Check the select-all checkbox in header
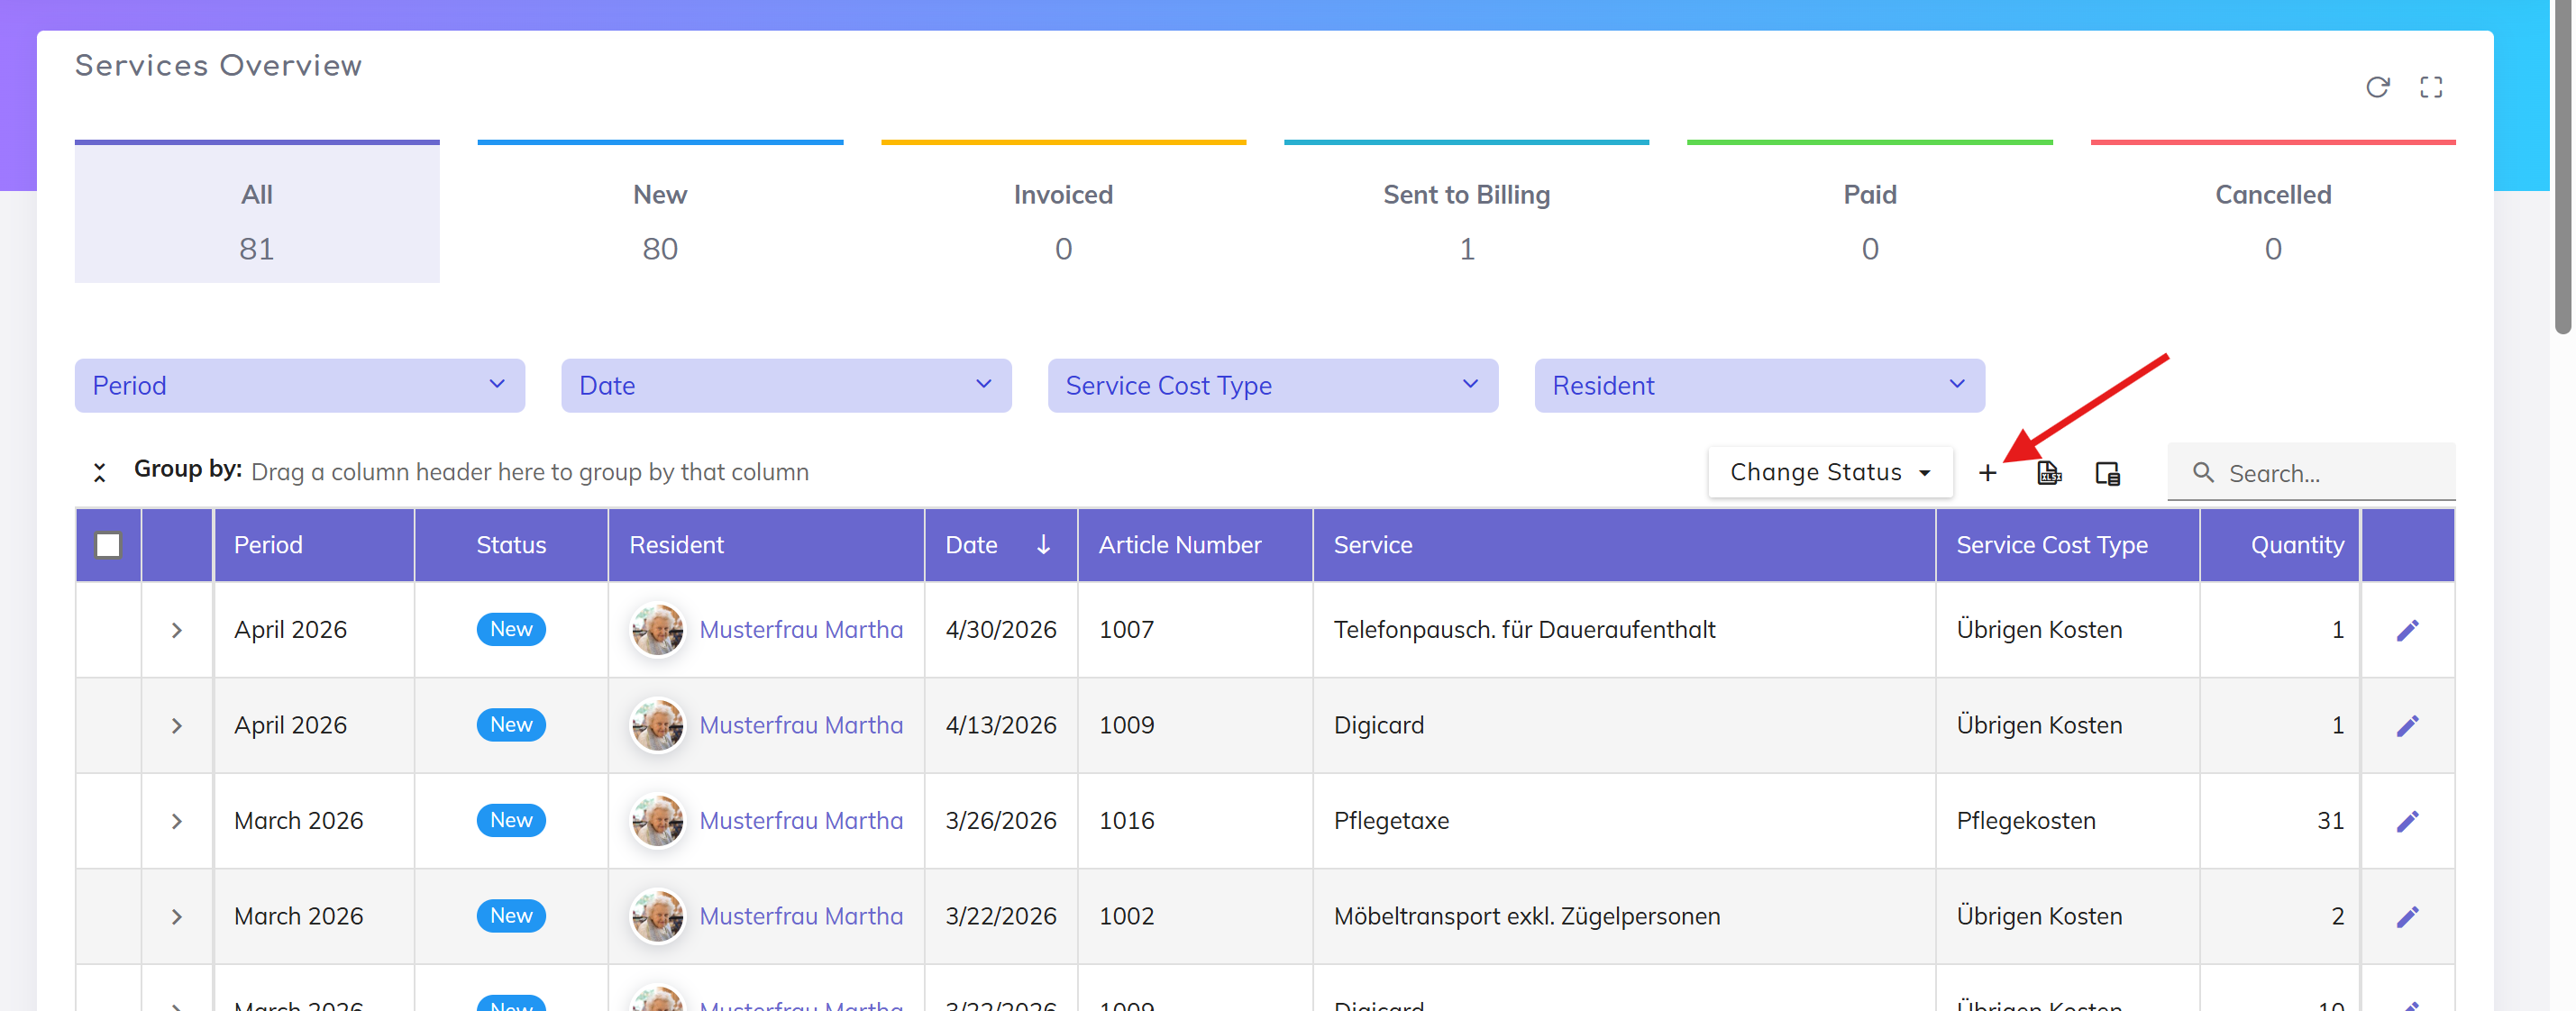This screenshot has height=1011, width=2576. (108, 545)
